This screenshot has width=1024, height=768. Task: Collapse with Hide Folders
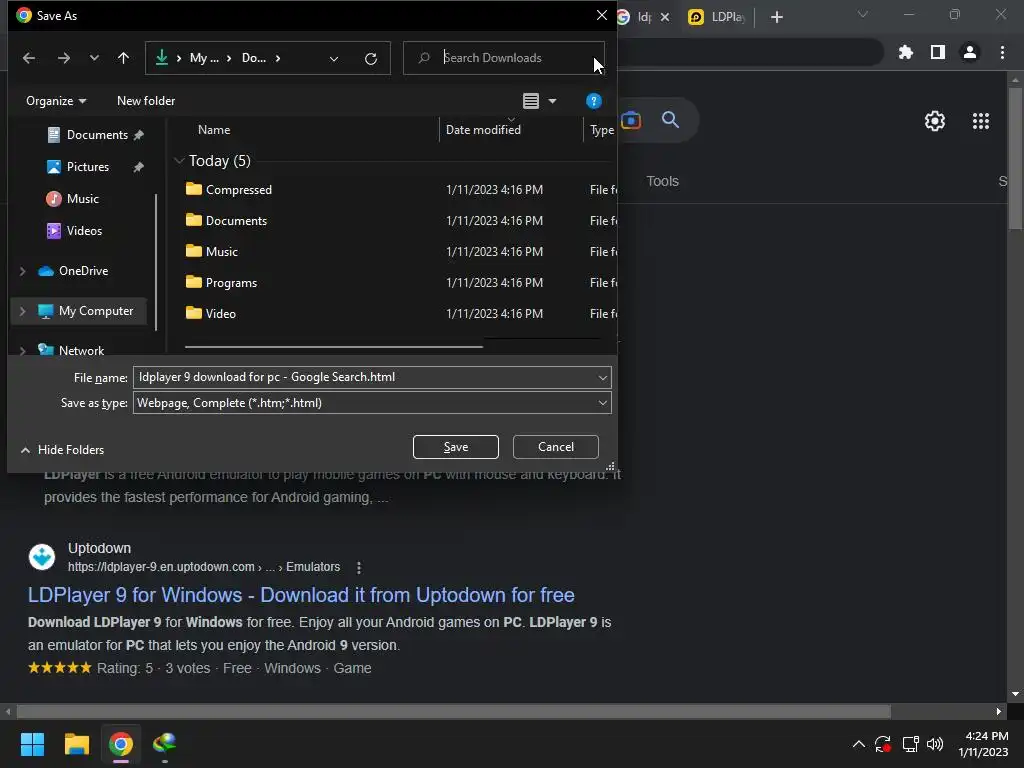pos(62,450)
